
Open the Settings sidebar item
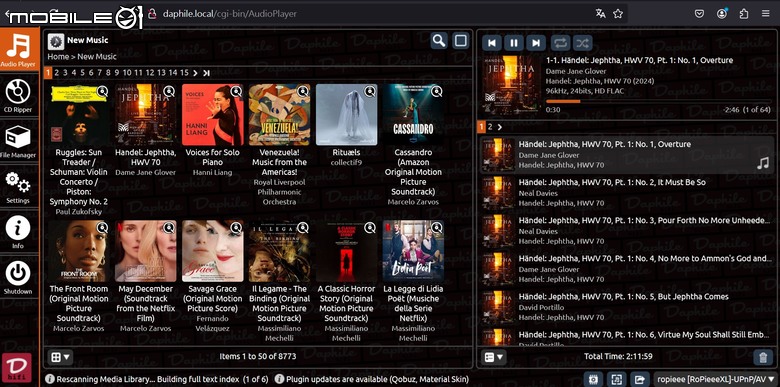tap(18, 187)
